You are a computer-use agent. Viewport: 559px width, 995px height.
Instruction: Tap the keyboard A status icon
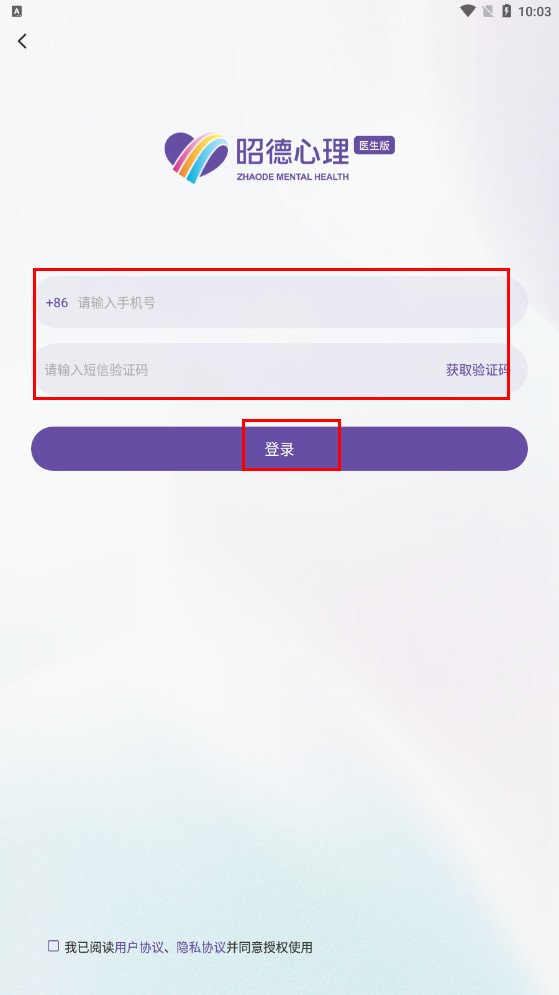(x=17, y=11)
